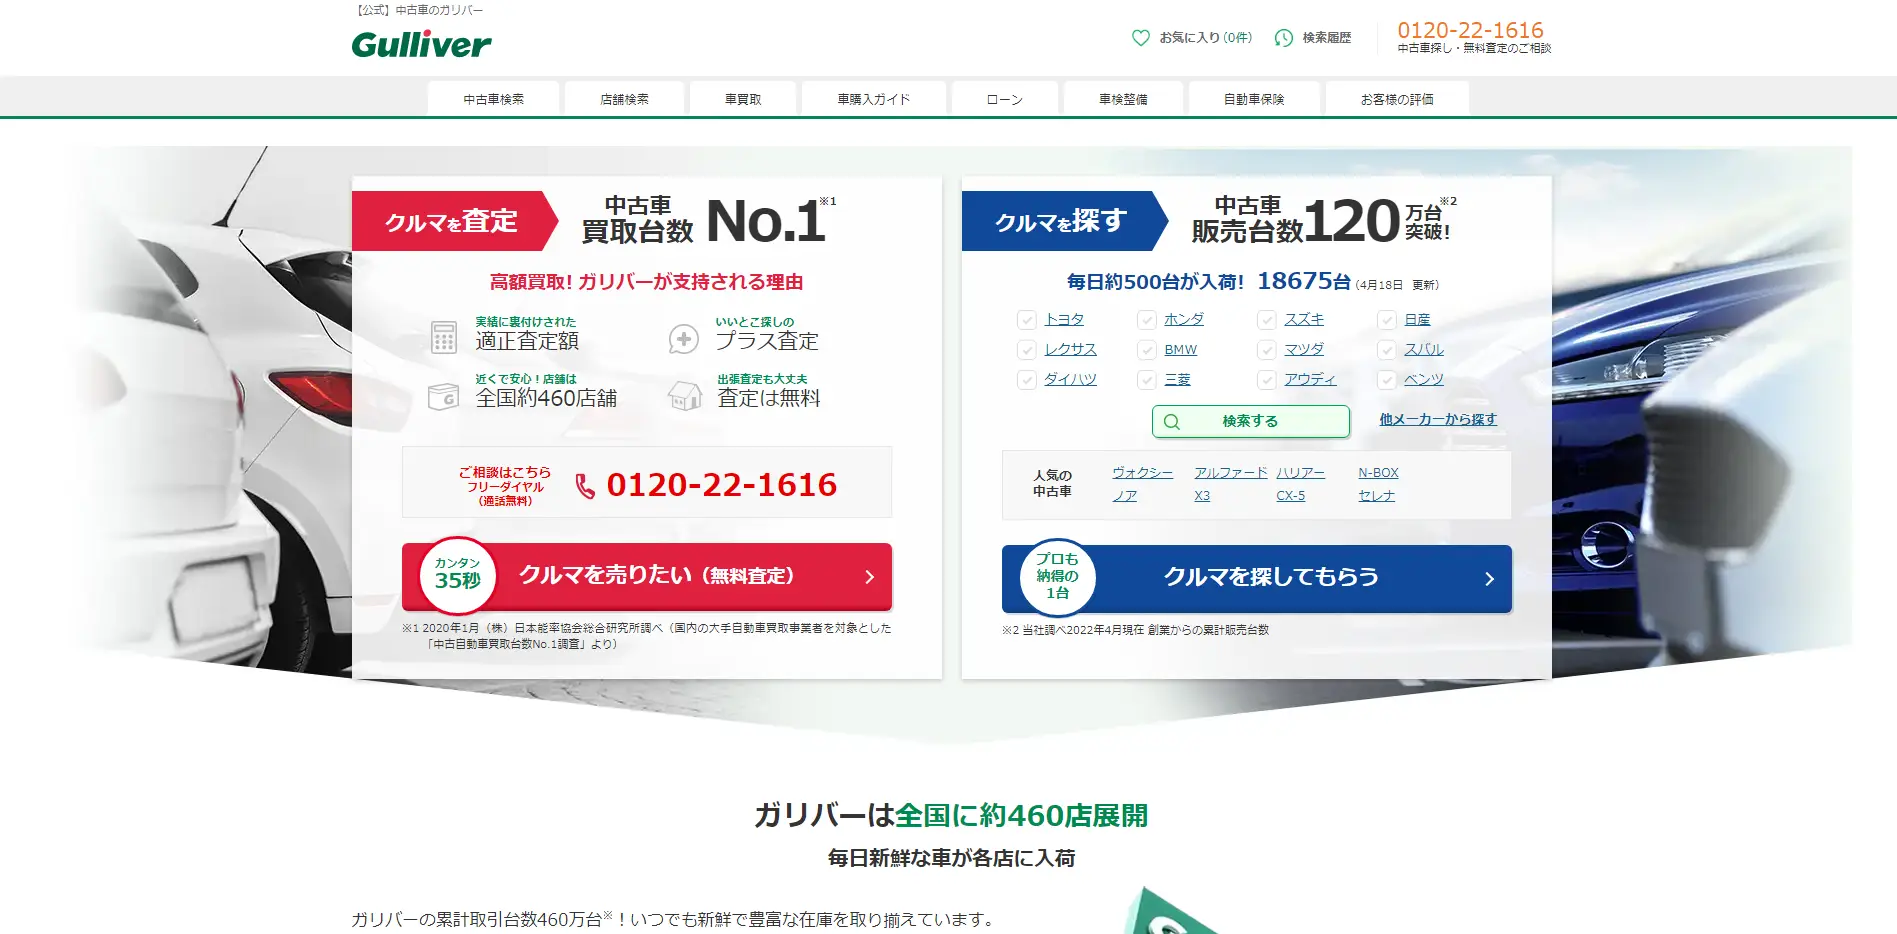Click 高額買取! ガリバーが支持される理由 heading
Image resolution: width=1897 pixels, height=934 pixels.
click(646, 282)
